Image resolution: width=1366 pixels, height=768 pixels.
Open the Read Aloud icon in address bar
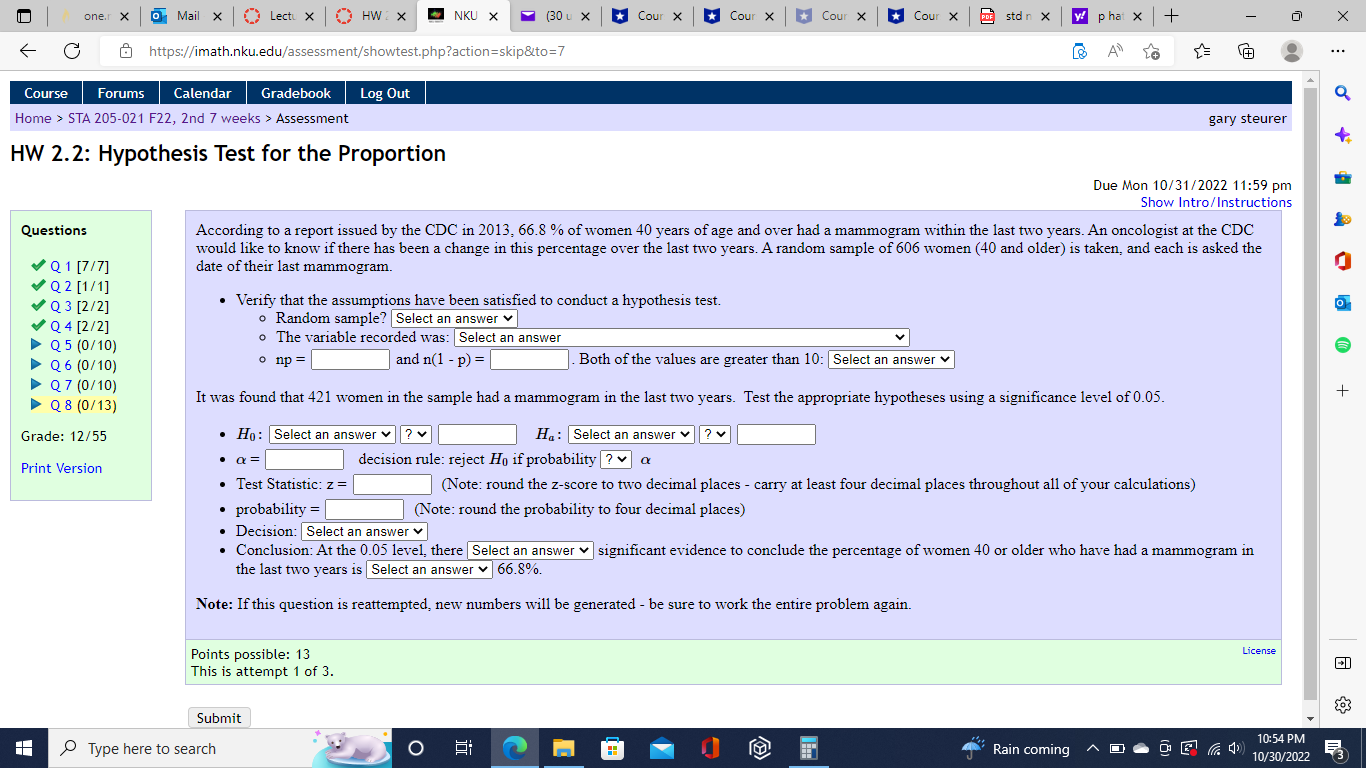(x=1115, y=51)
